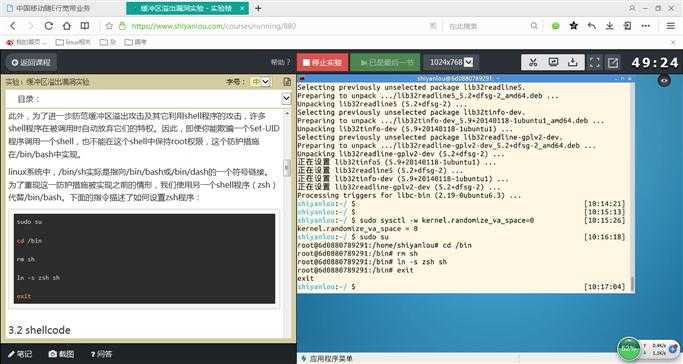Image resolution: width=683 pixels, height=364 pixels.
Task: Open the 应用程序菜单 applications menu
Action: pos(327,359)
